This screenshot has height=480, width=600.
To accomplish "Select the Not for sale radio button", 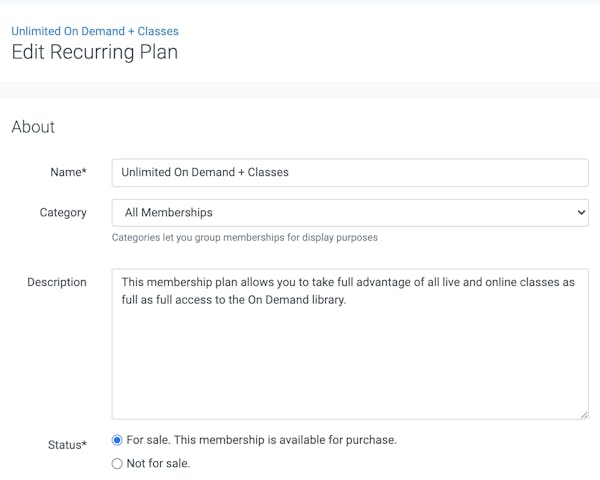I will pos(118,463).
